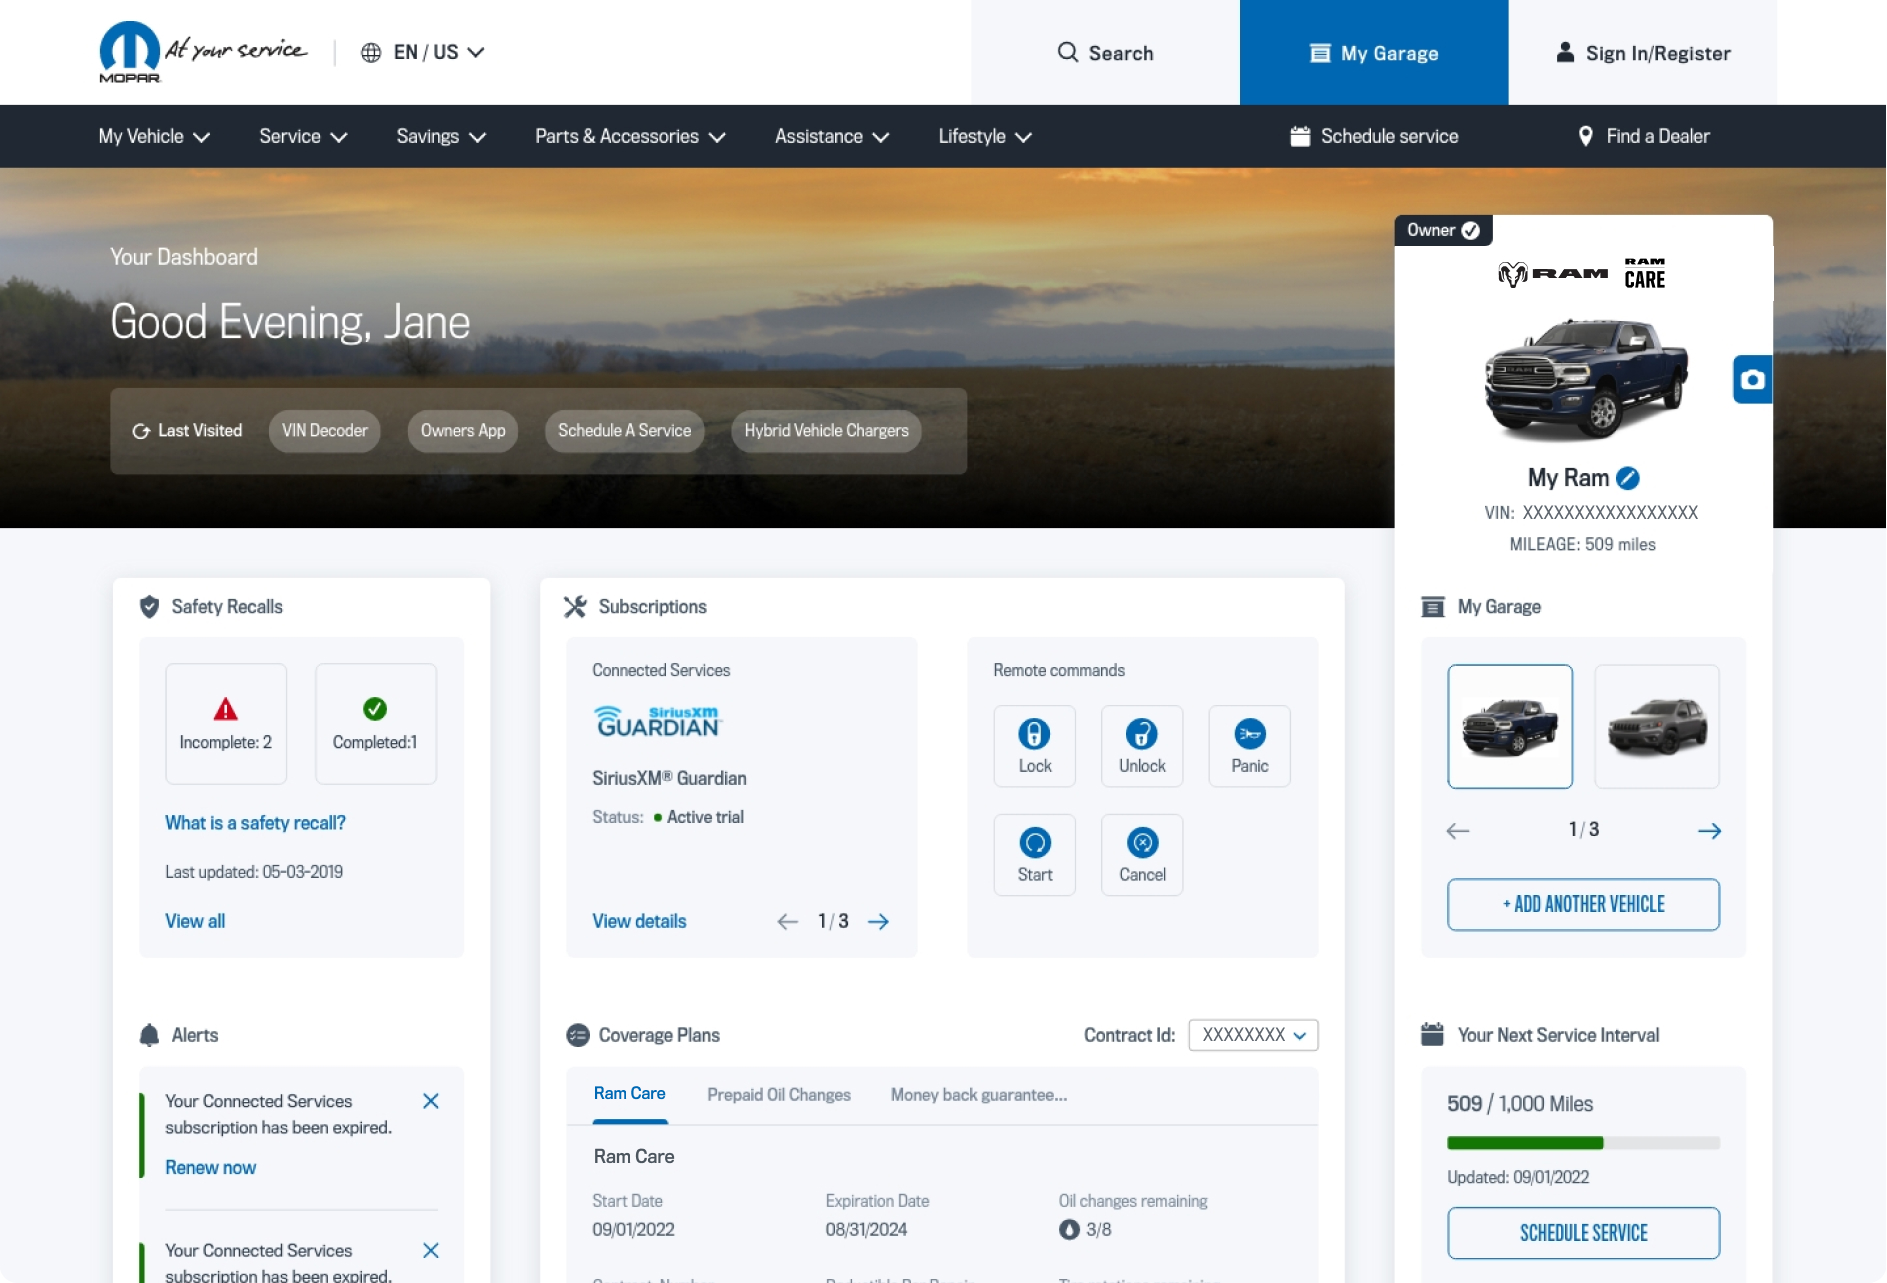The height and width of the screenshot is (1283, 1887).
Task: Click the Add Another Vehicle button
Action: click(x=1583, y=904)
